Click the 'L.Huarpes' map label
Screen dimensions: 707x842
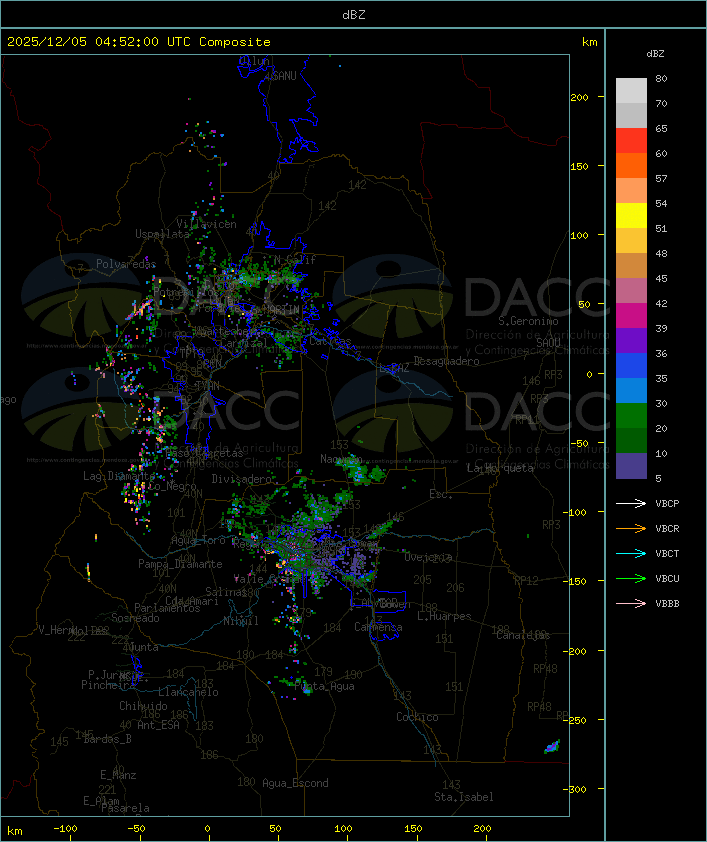[444, 616]
